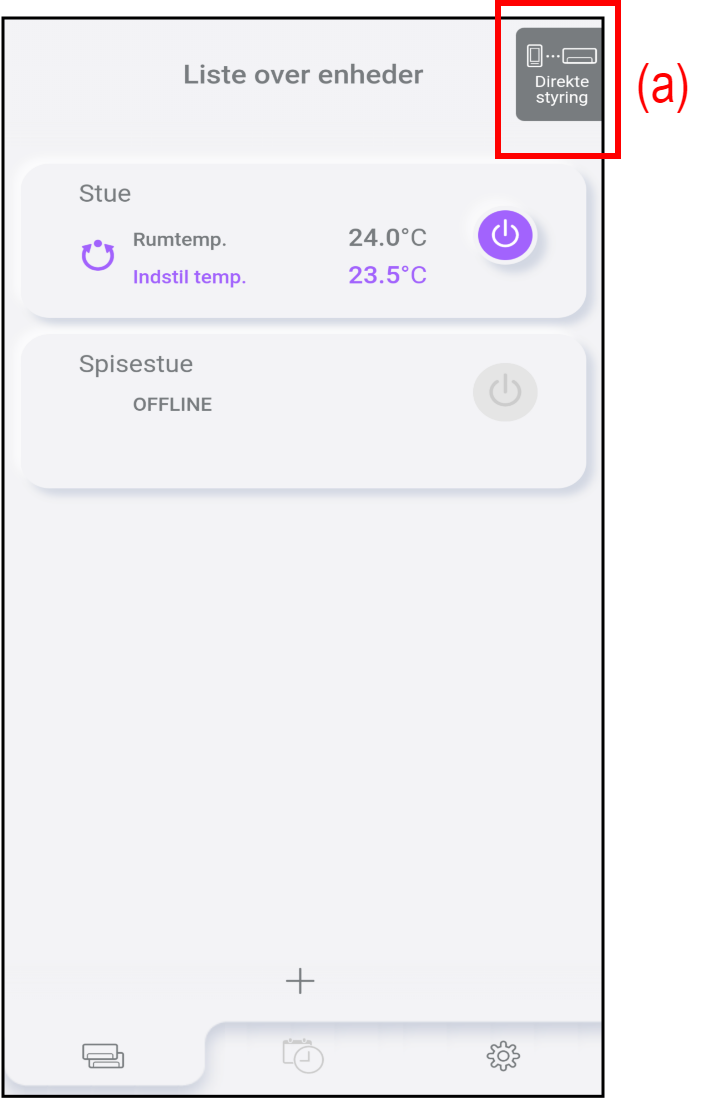This screenshot has width=704, height=1100.
Task: Click the Rumtemp. label
Action: tap(180, 240)
